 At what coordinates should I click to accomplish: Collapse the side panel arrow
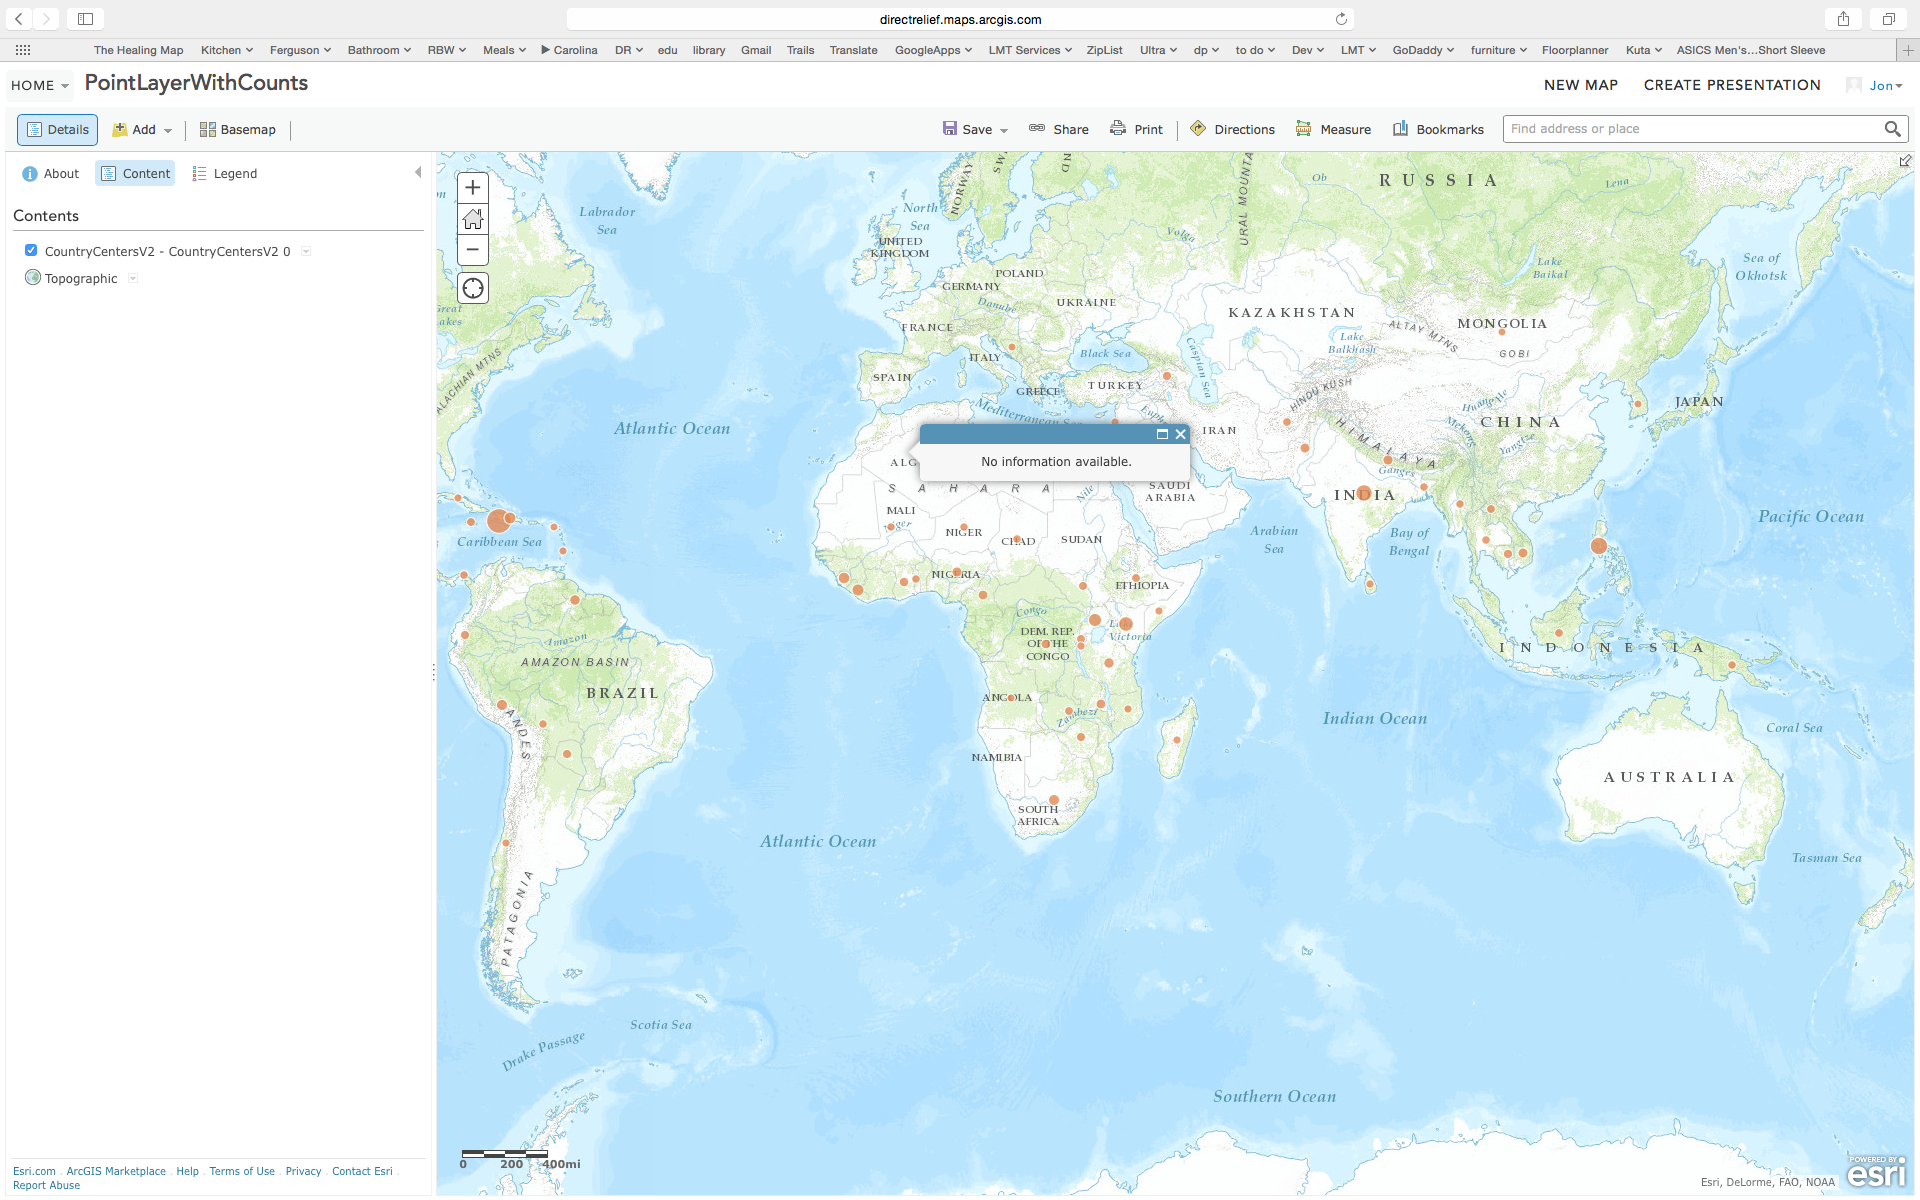418,173
